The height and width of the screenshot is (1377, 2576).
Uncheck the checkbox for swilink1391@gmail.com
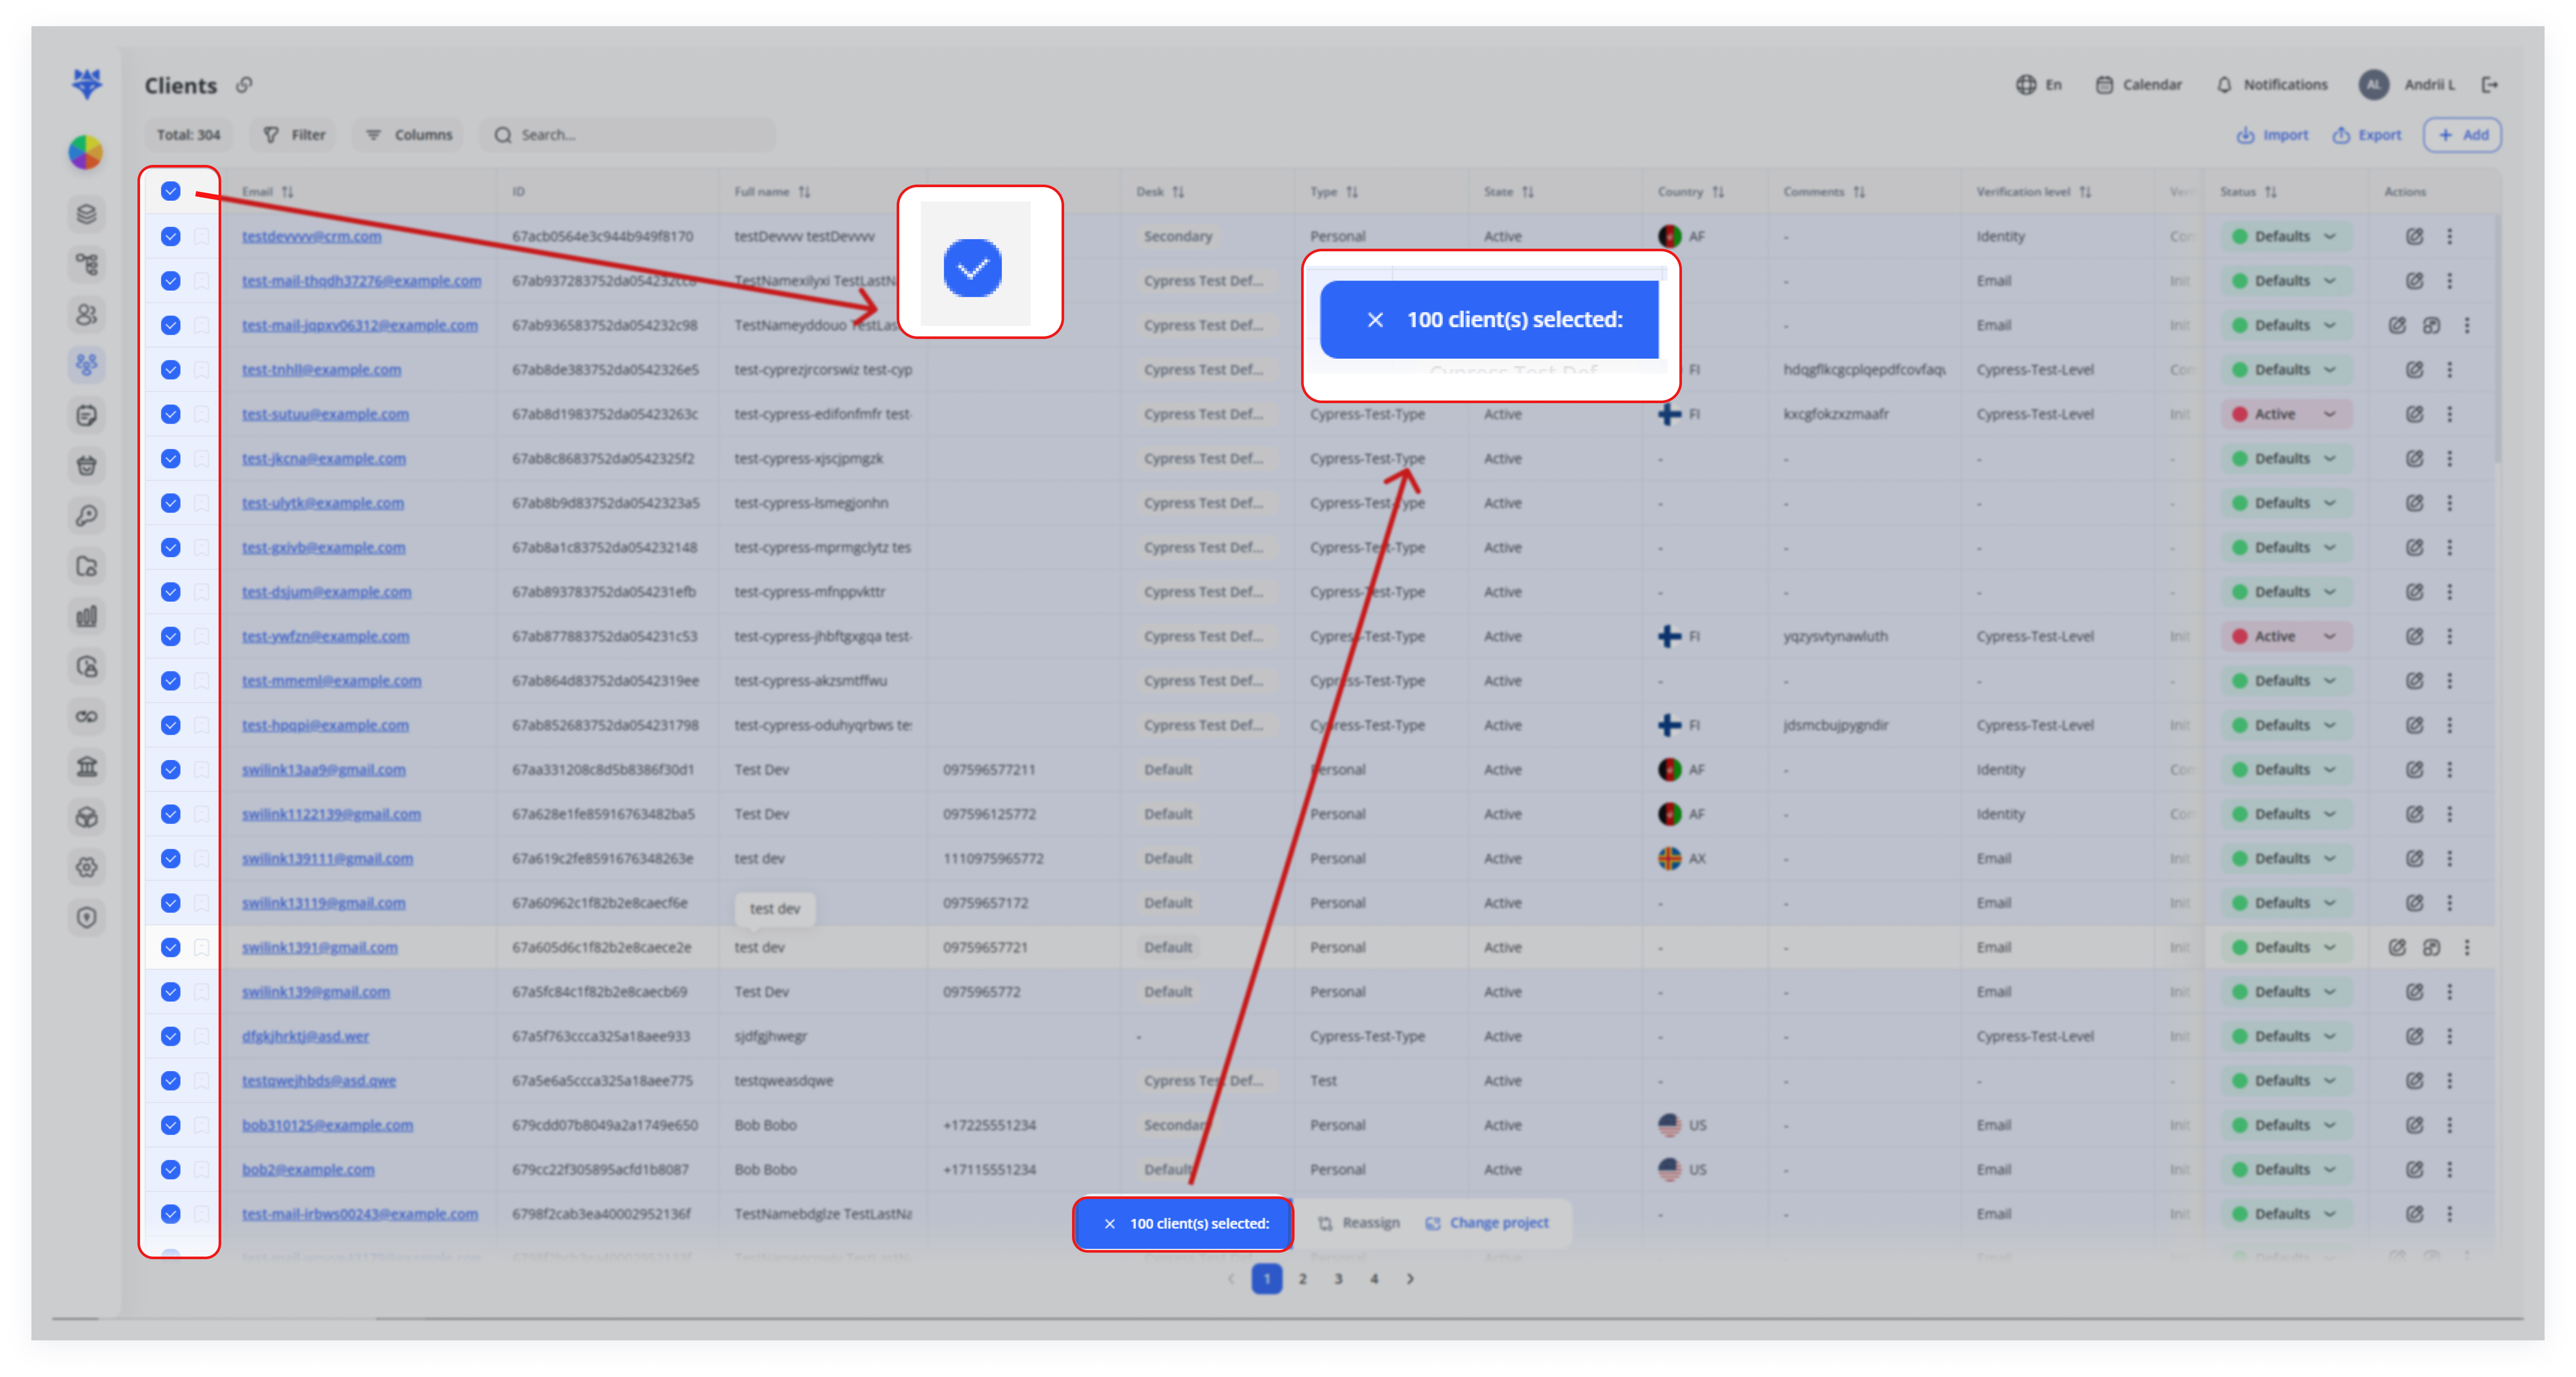pyautogui.click(x=171, y=947)
